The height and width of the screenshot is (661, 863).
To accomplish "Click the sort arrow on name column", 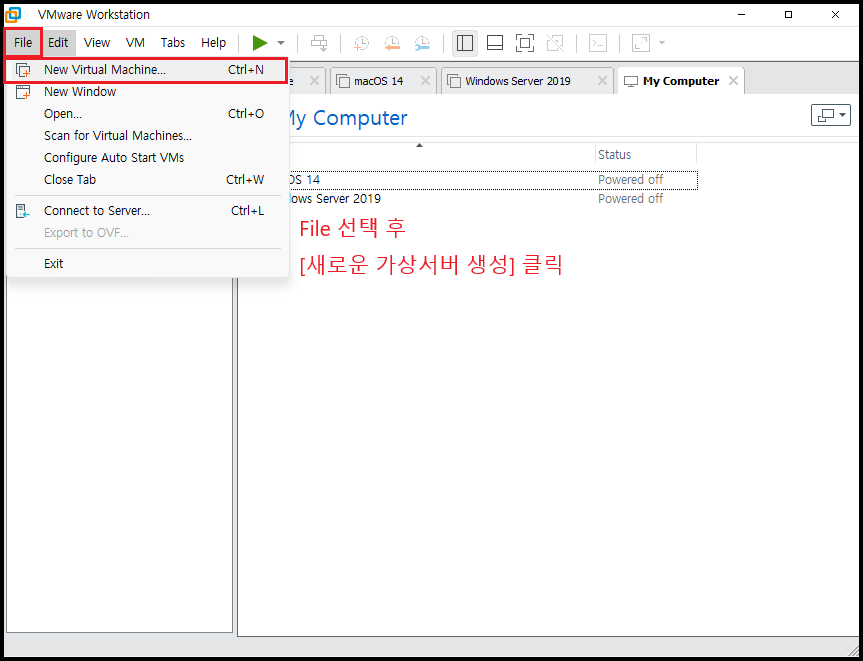I will point(419,145).
